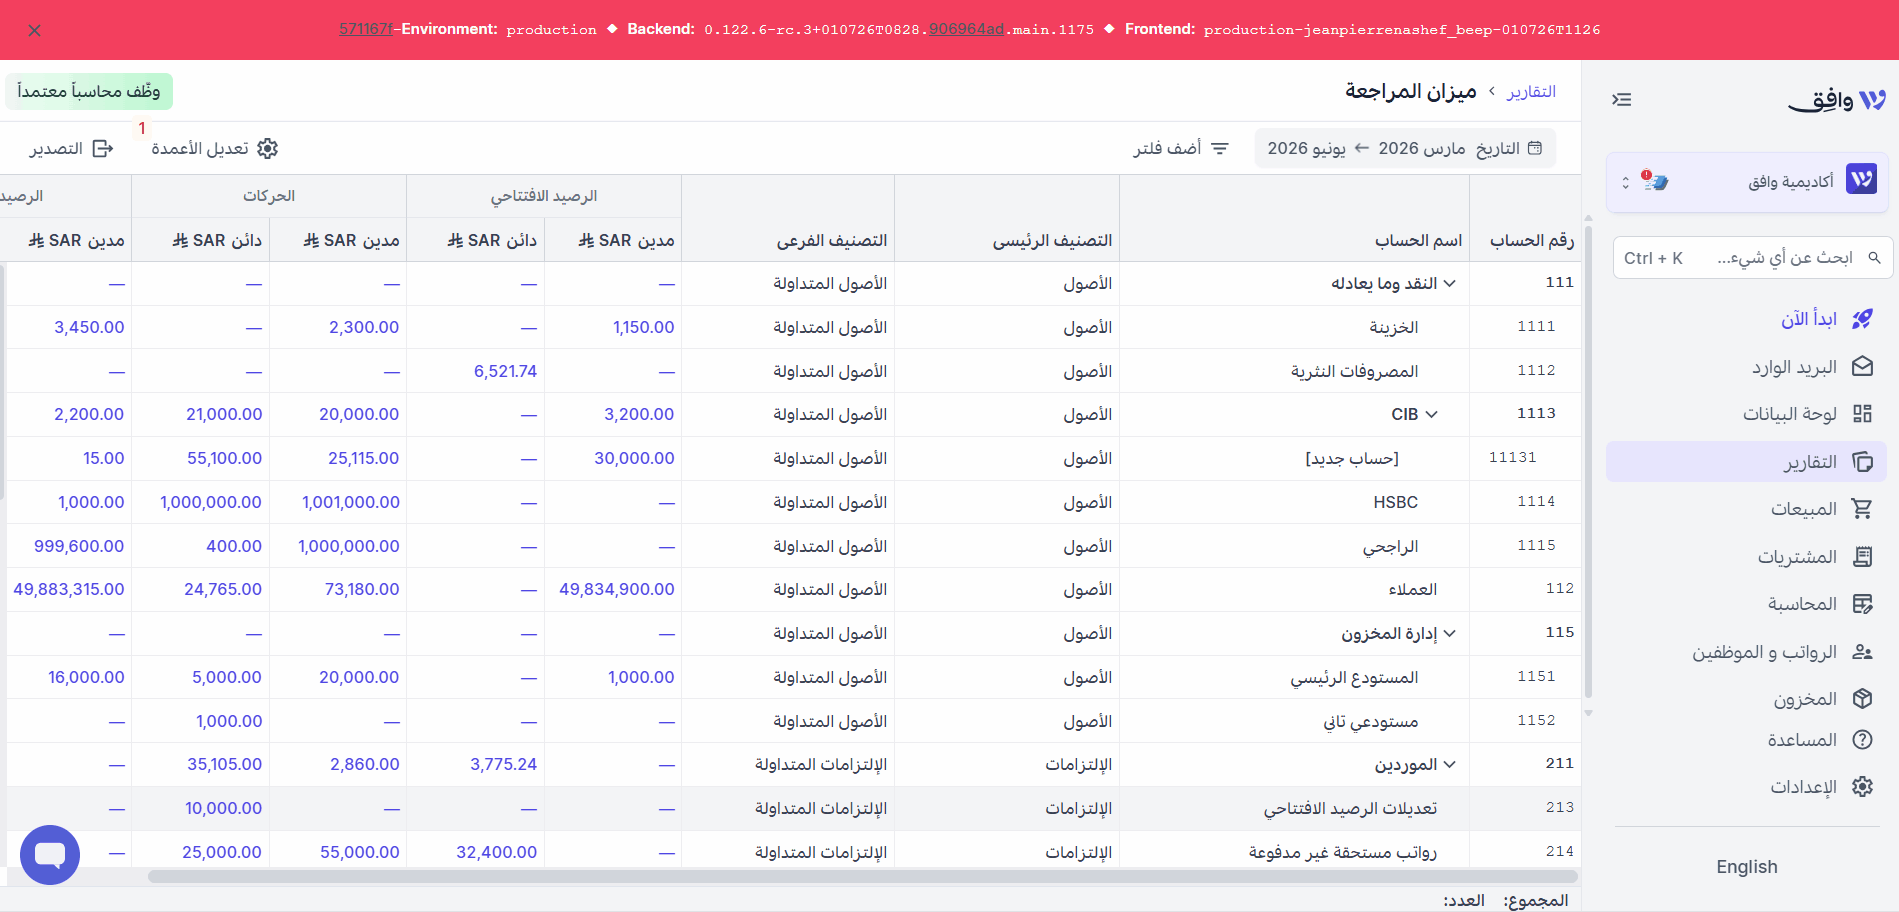Screen dimensions: 1899x912
Task: Open the التاريخ date range picker
Action: click(x=1405, y=149)
